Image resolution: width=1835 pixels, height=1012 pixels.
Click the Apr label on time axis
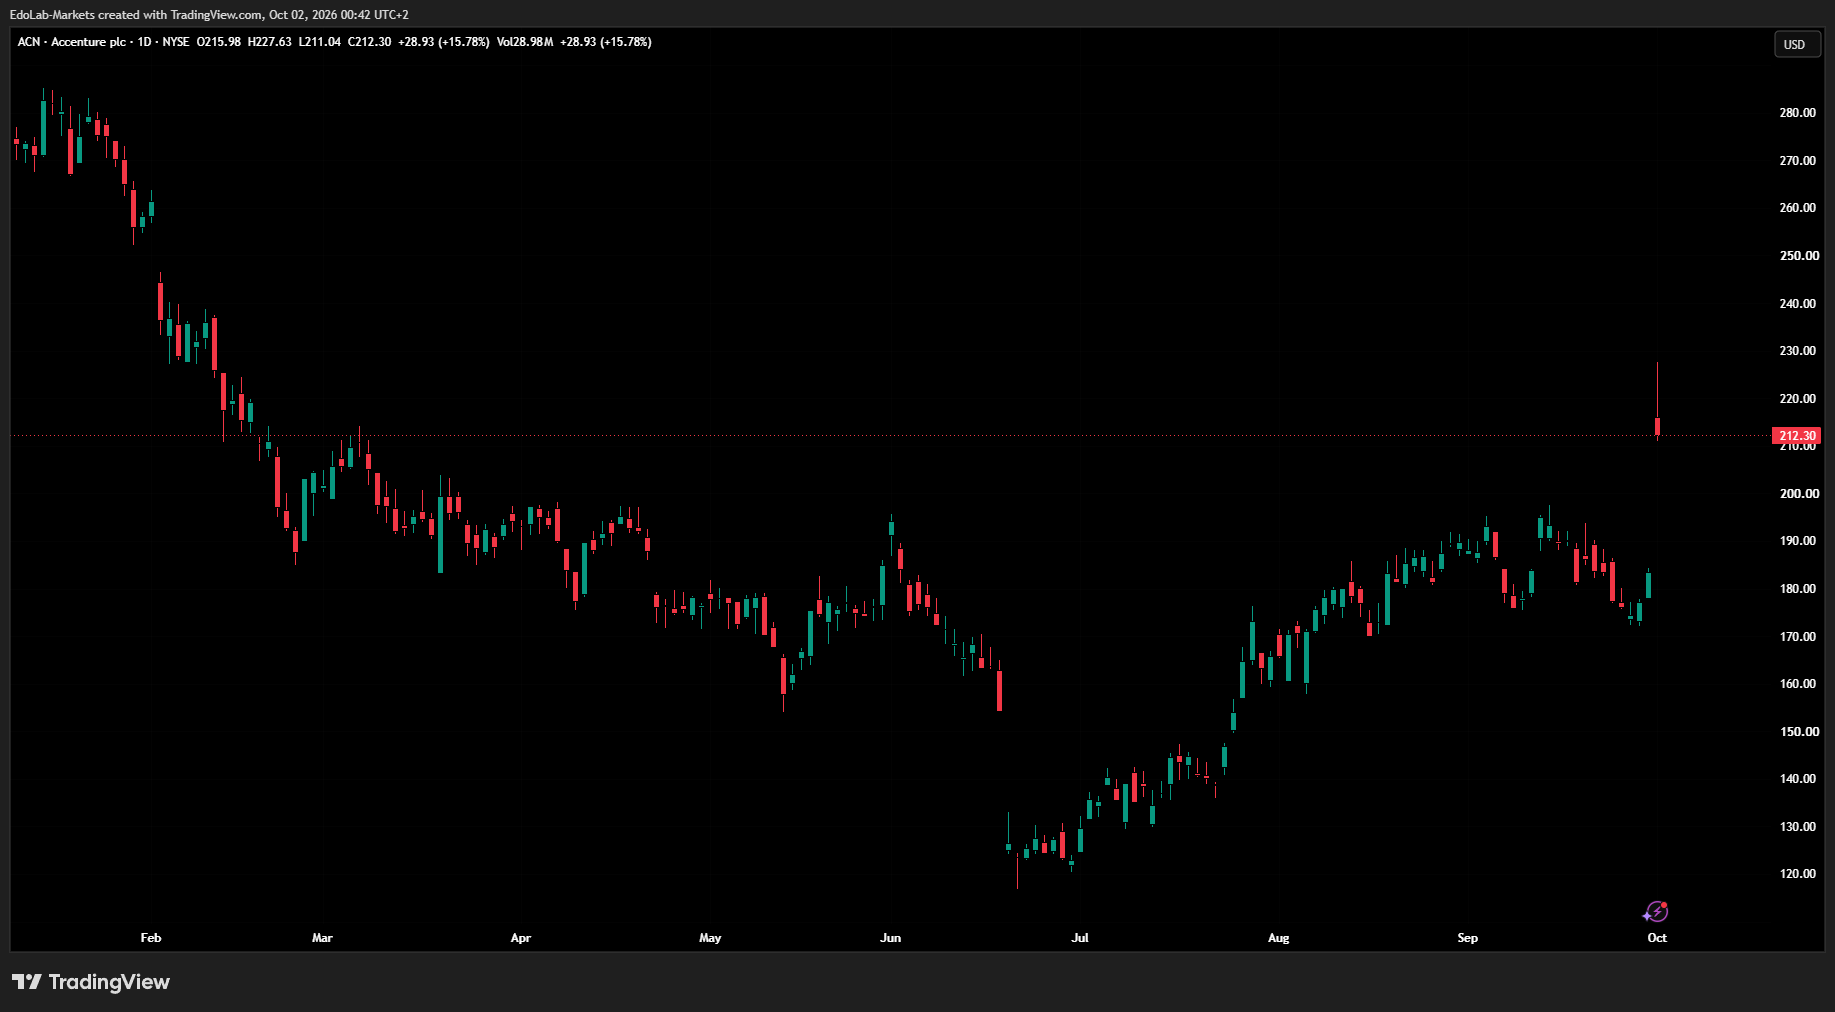click(521, 938)
